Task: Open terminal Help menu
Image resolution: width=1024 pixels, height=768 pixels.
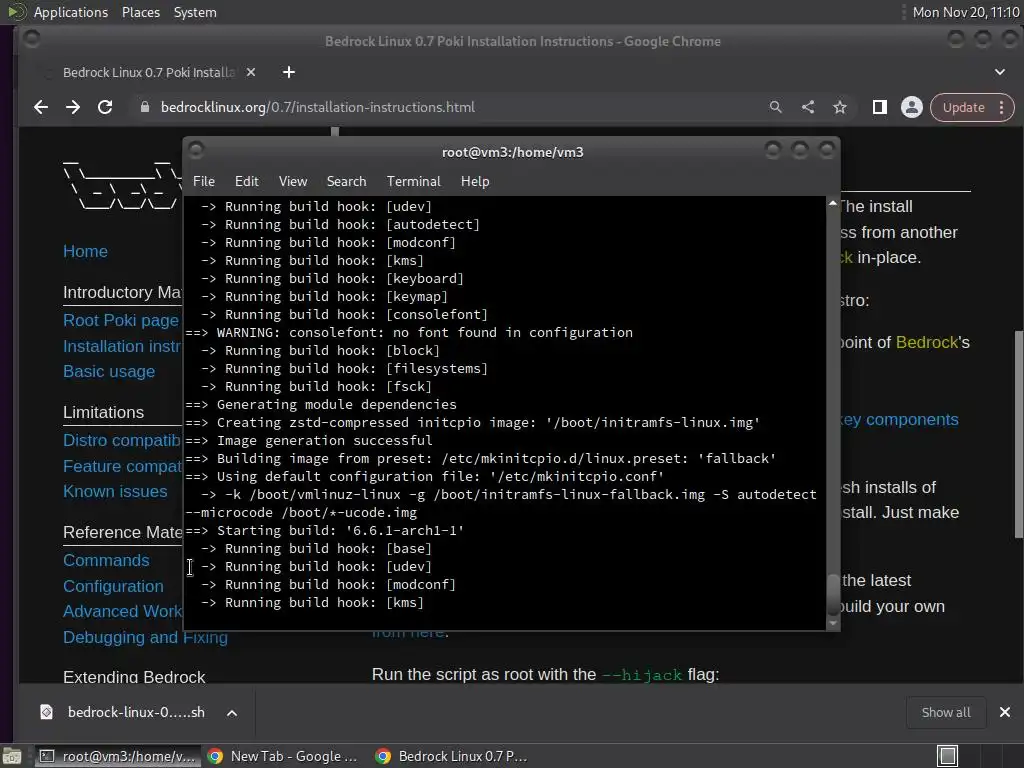Action: tap(475, 182)
